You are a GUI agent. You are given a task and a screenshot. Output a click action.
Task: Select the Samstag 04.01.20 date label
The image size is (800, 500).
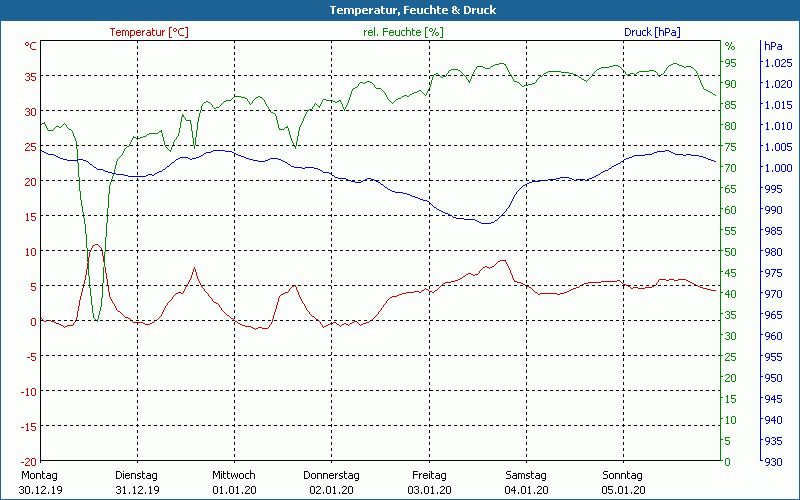526,482
